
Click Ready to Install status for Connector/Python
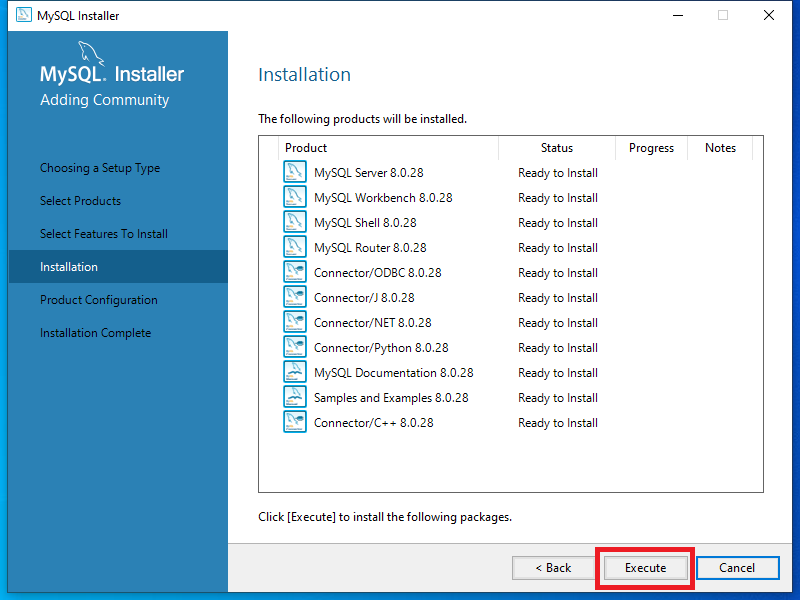[558, 348]
